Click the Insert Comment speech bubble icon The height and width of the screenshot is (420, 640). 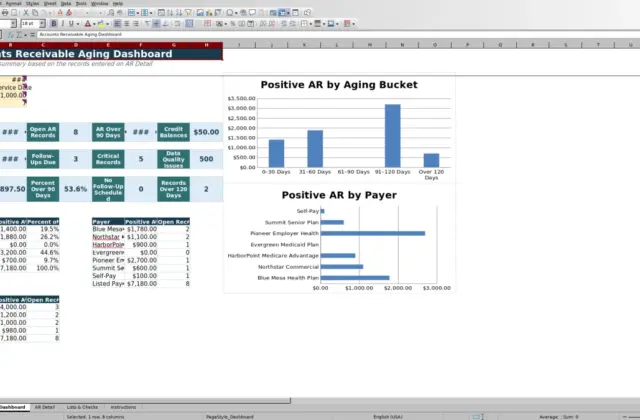pyautogui.click(x=253, y=13)
